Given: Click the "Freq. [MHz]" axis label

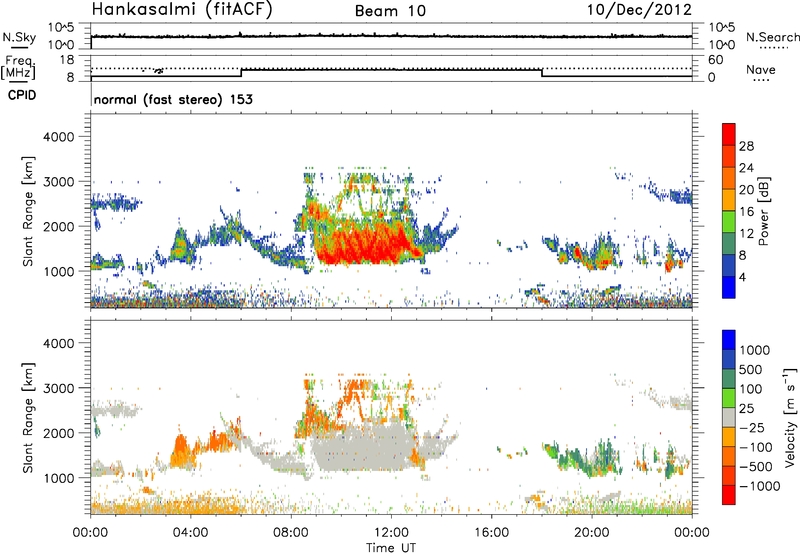Looking at the screenshot, I should point(18,67).
